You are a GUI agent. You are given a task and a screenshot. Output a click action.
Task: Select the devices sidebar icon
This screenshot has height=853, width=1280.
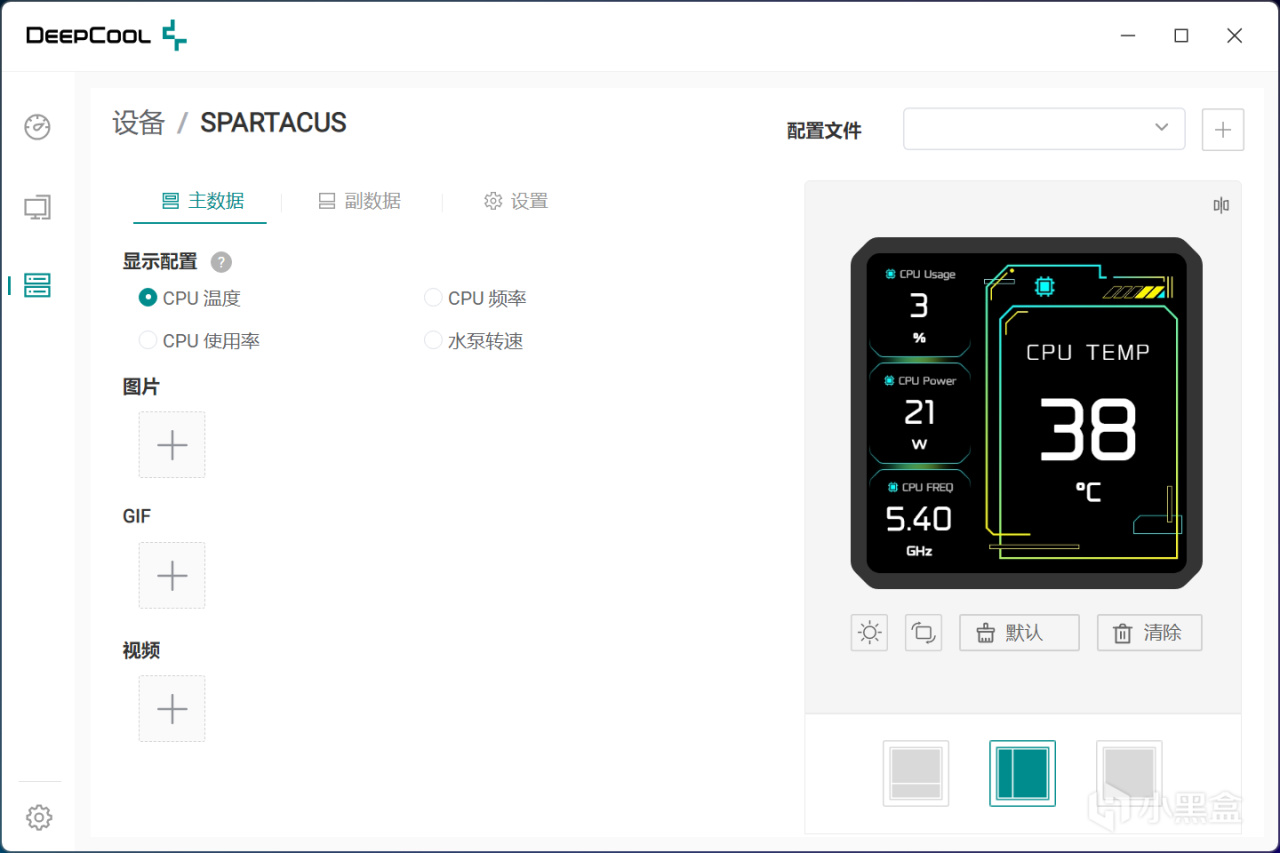coord(38,285)
